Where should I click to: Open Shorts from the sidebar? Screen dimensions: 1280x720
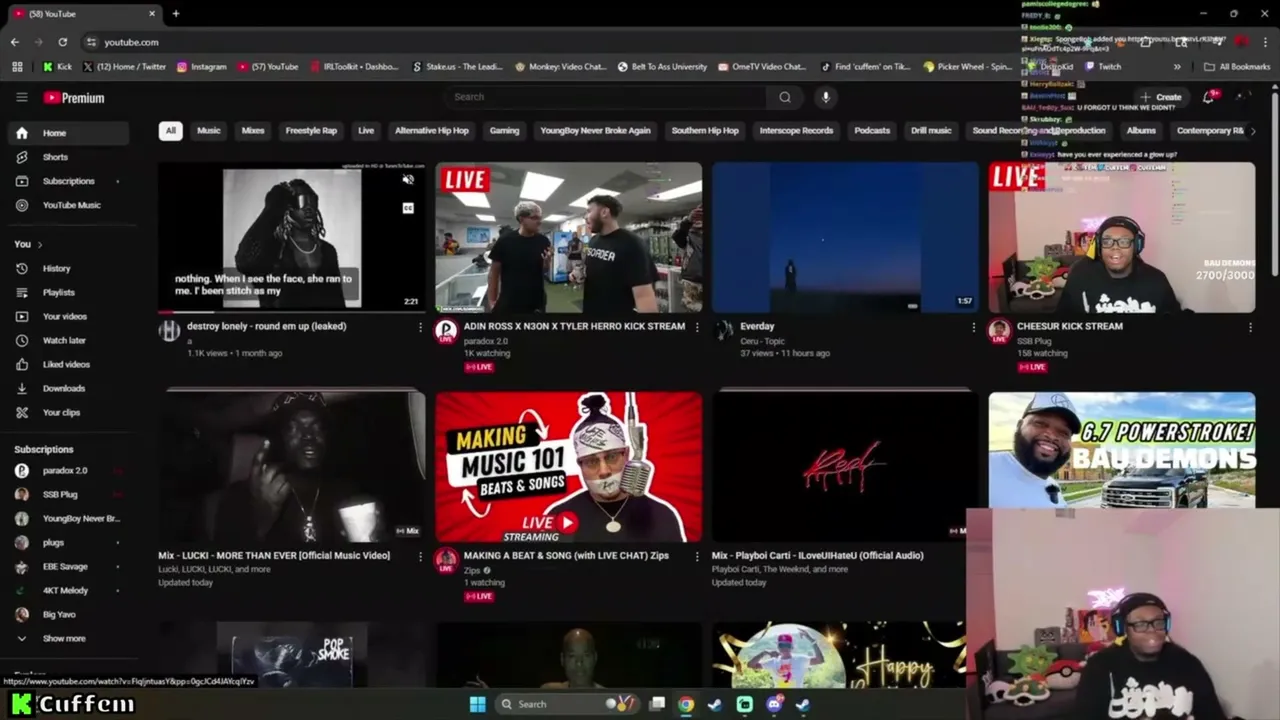[x=68, y=157]
